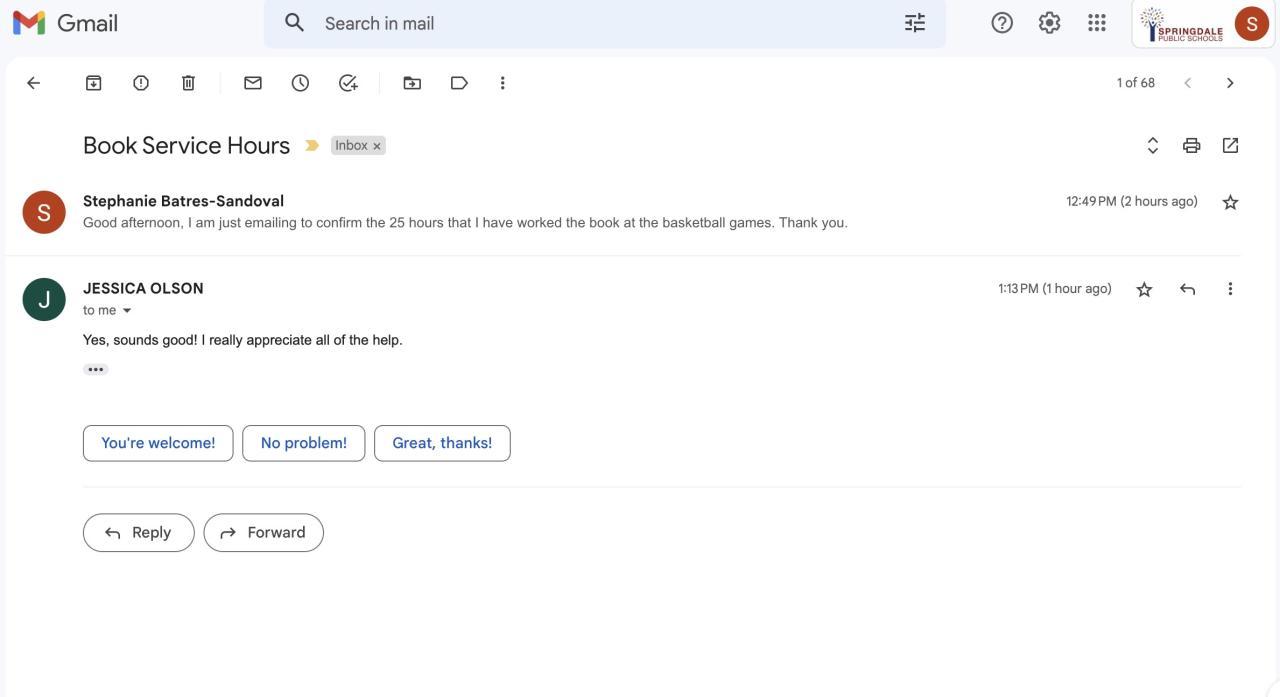This screenshot has height=697, width=1280.
Task: Click the Forward button
Action: 264,533
